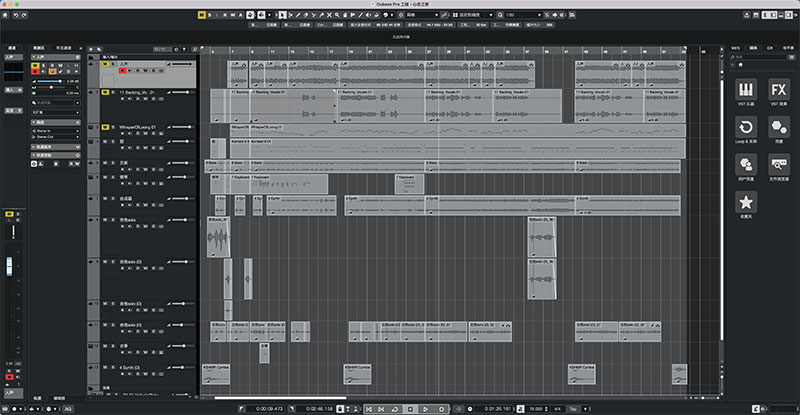Open the Favorites star icon
Image resolution: width=800 pixels, height=415 pixels.
(x=745, y=202)
